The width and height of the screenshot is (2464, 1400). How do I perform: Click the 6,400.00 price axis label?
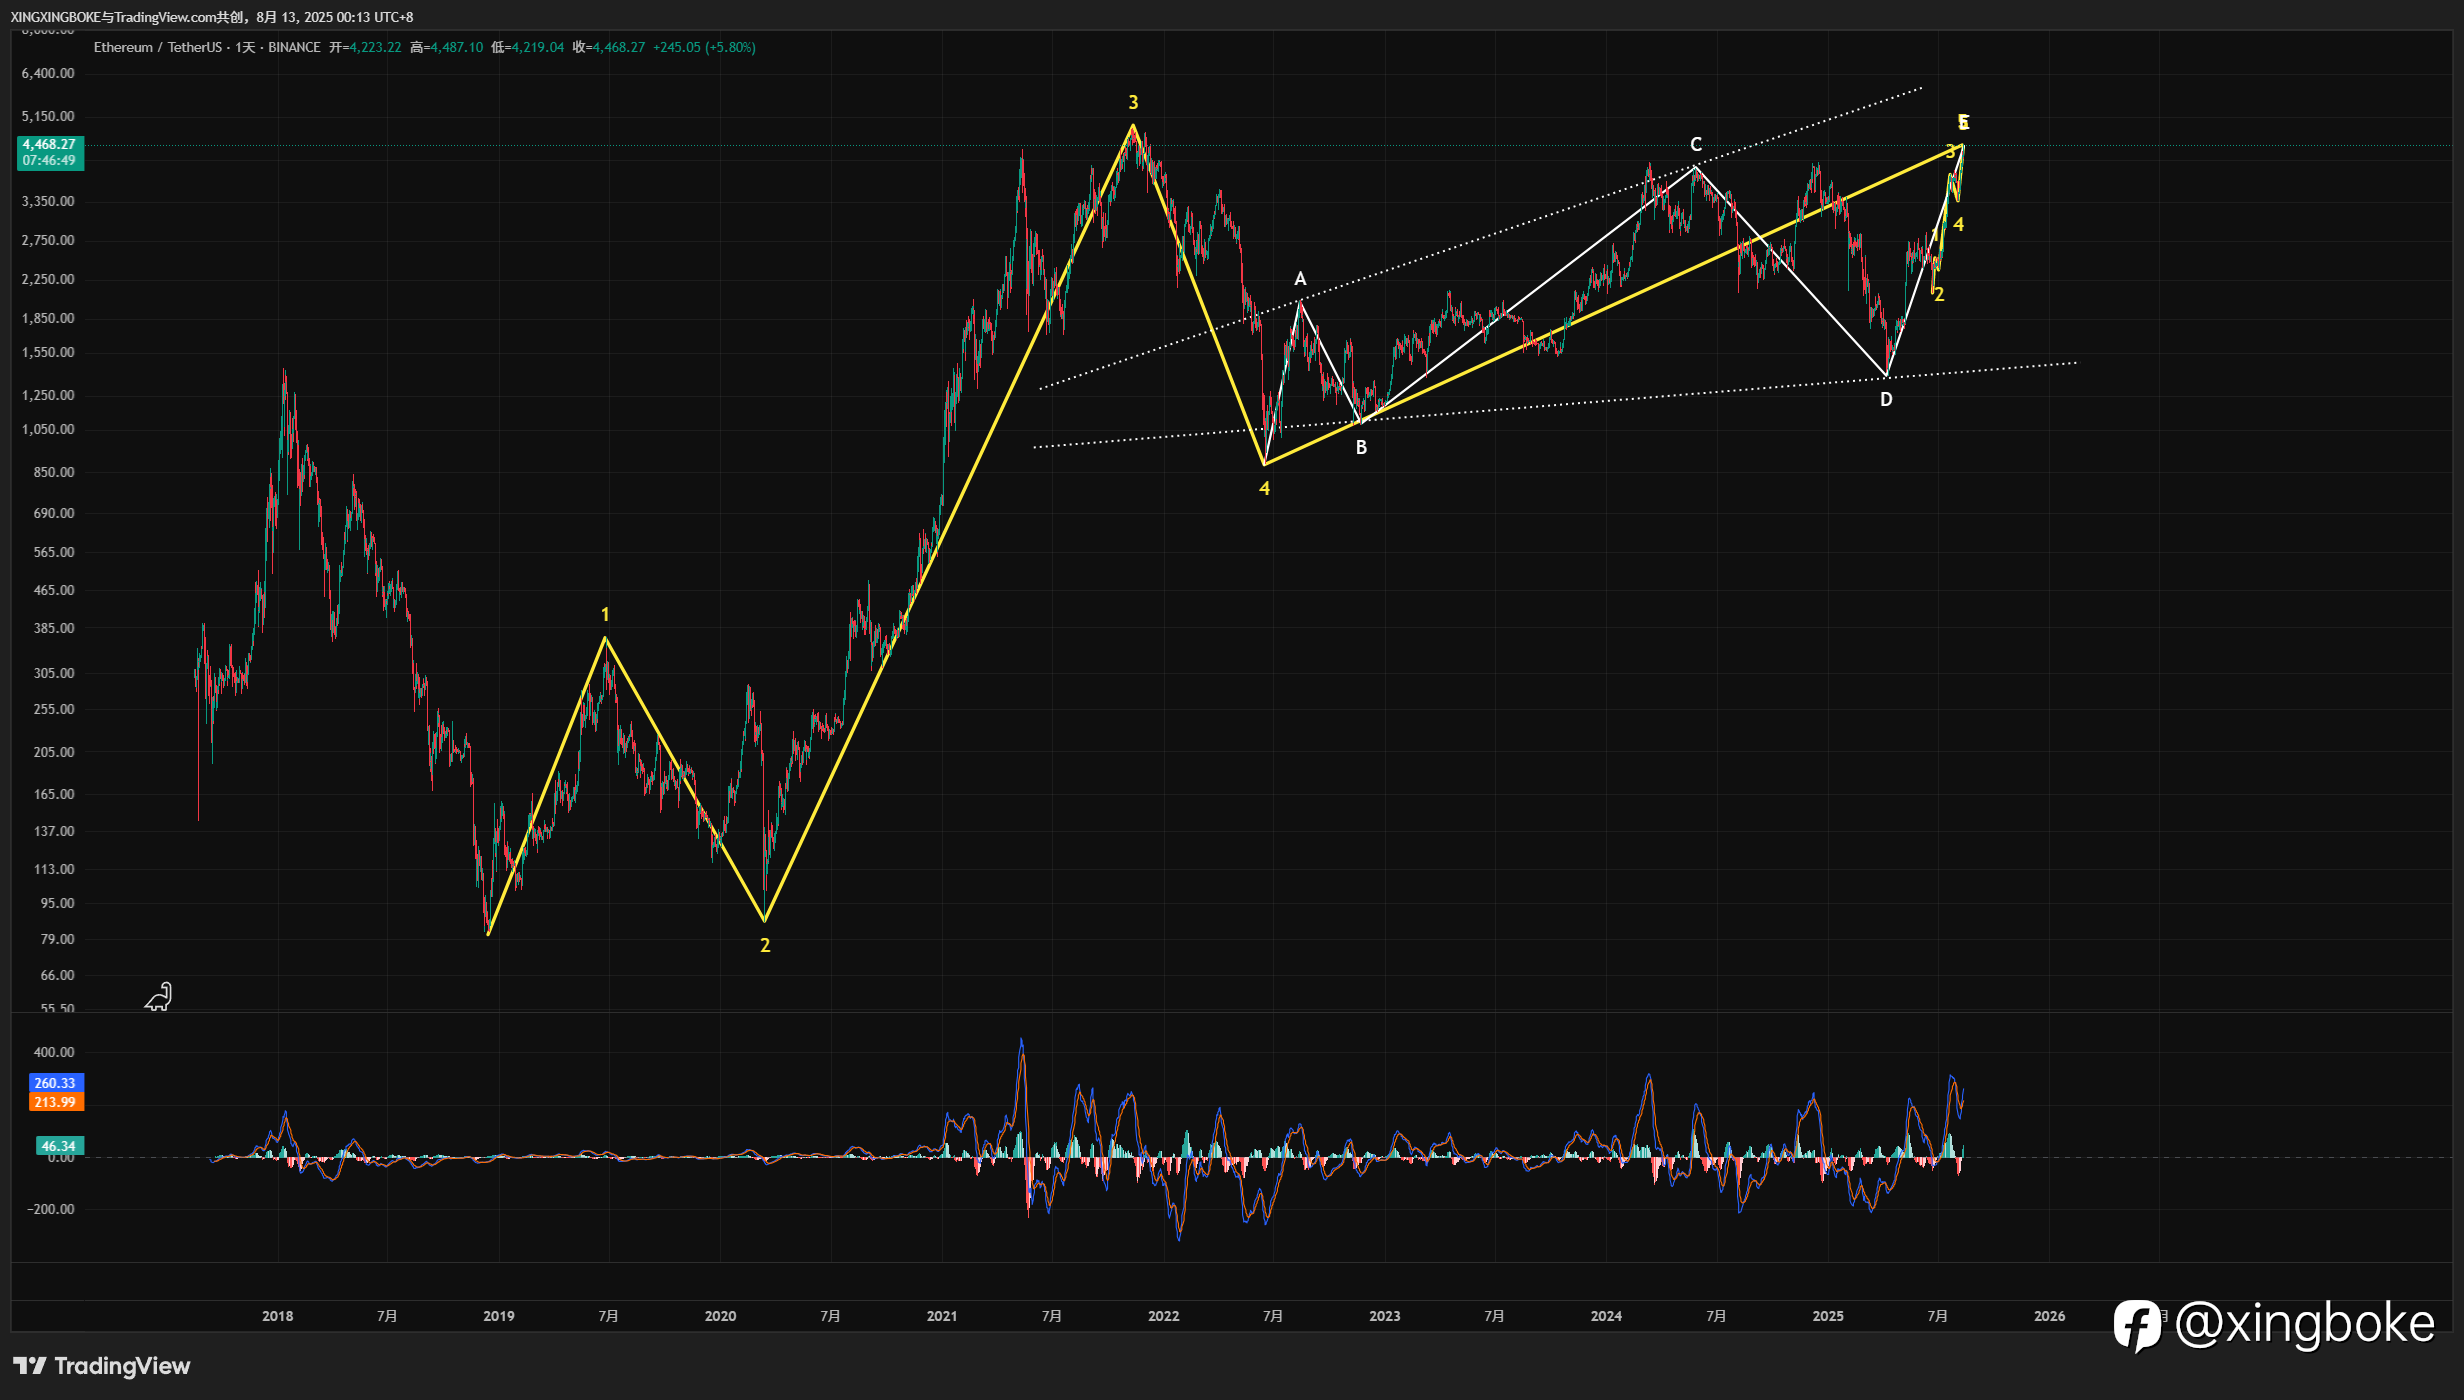(48, 74)
